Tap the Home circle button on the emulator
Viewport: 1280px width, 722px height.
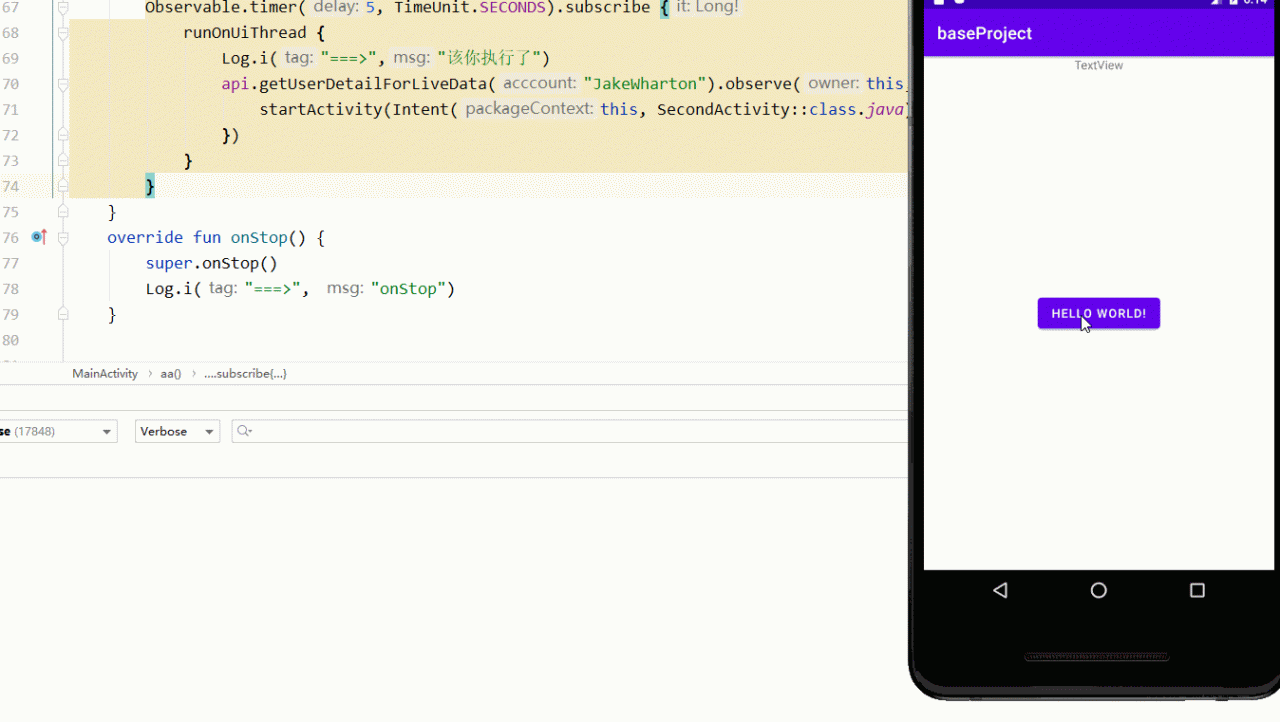[1098, 590]
